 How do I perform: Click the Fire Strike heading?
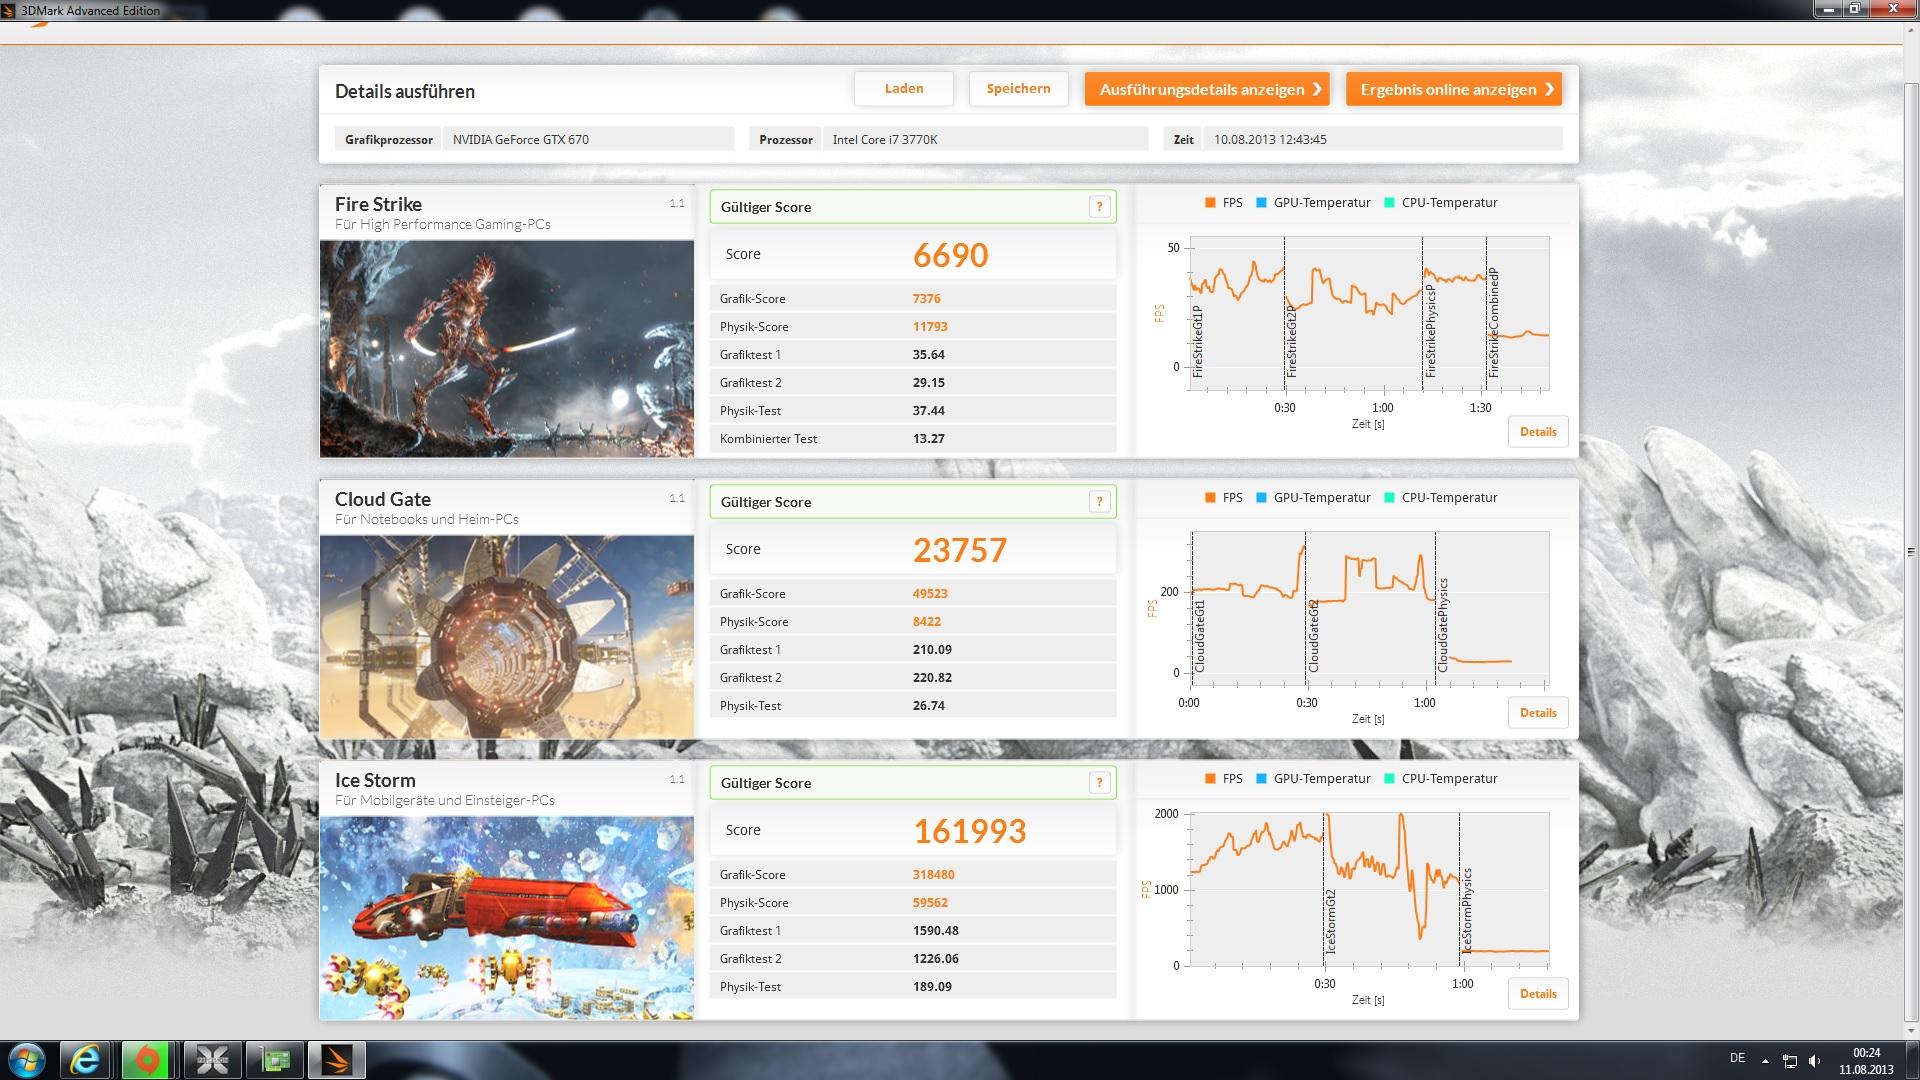[378, 204]
